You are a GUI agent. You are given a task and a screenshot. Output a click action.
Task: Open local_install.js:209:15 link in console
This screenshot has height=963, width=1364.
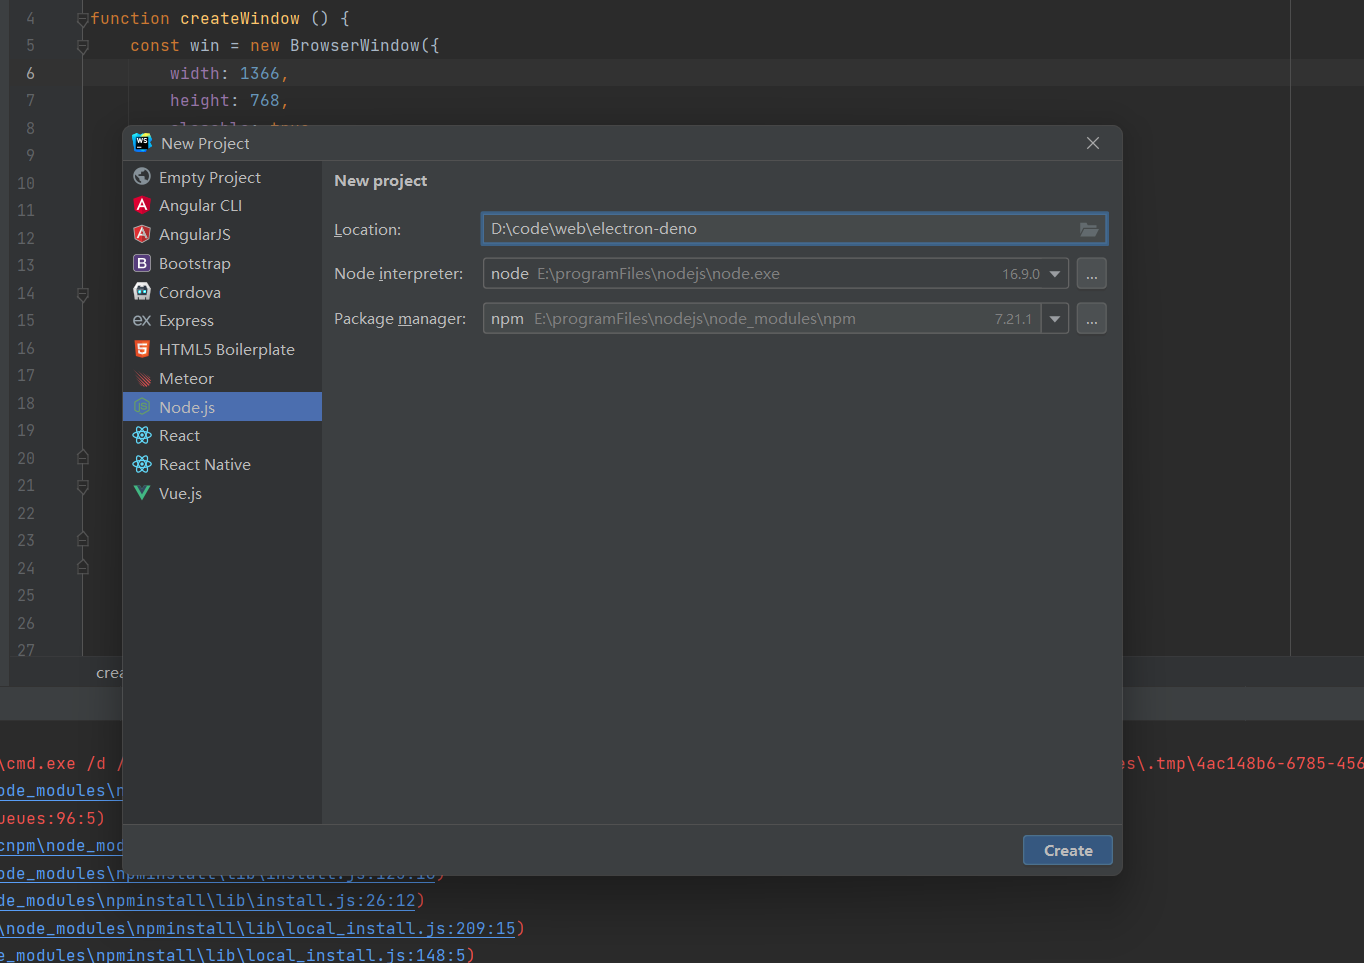[x=258, y=928]
